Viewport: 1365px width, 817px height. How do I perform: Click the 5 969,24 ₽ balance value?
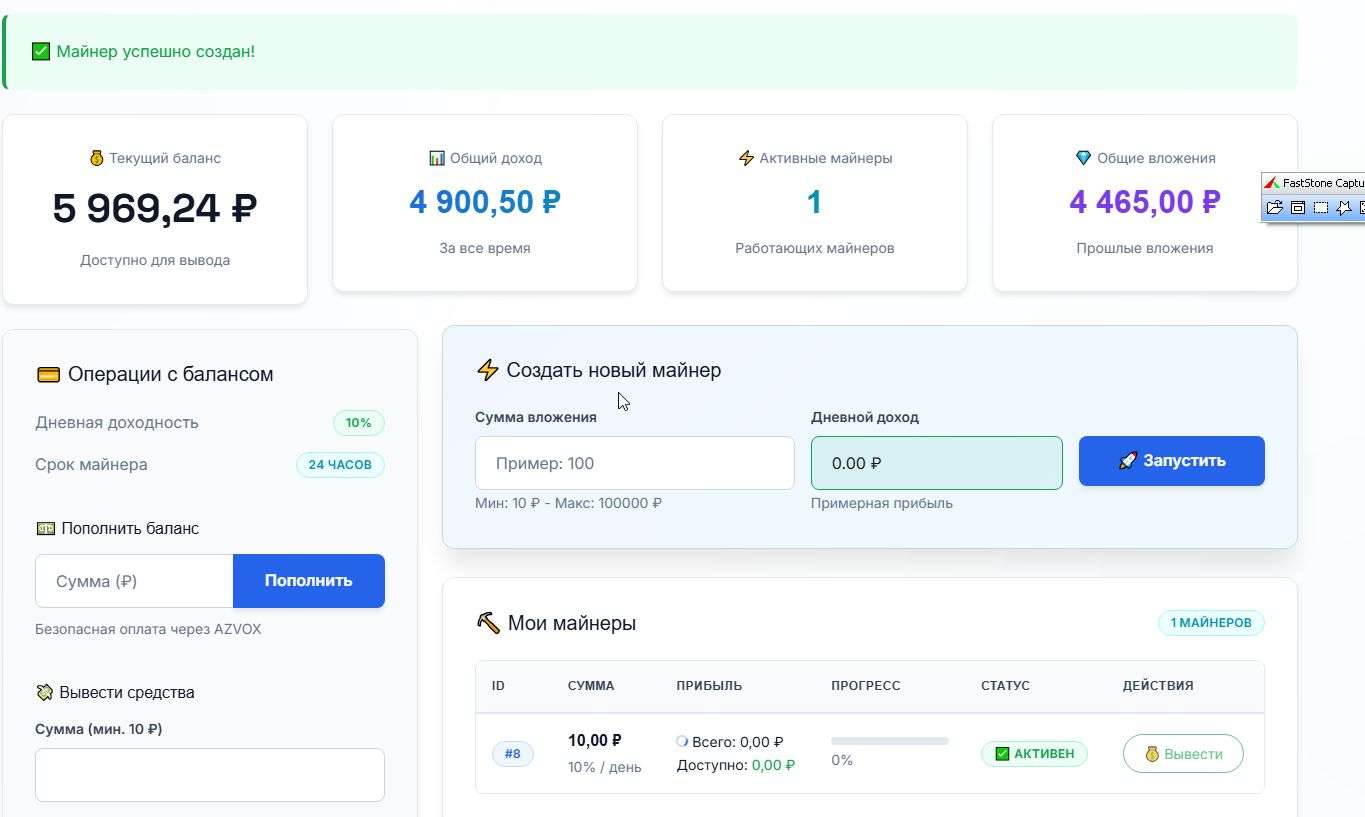pyautogui.click(x=155, y=208)
